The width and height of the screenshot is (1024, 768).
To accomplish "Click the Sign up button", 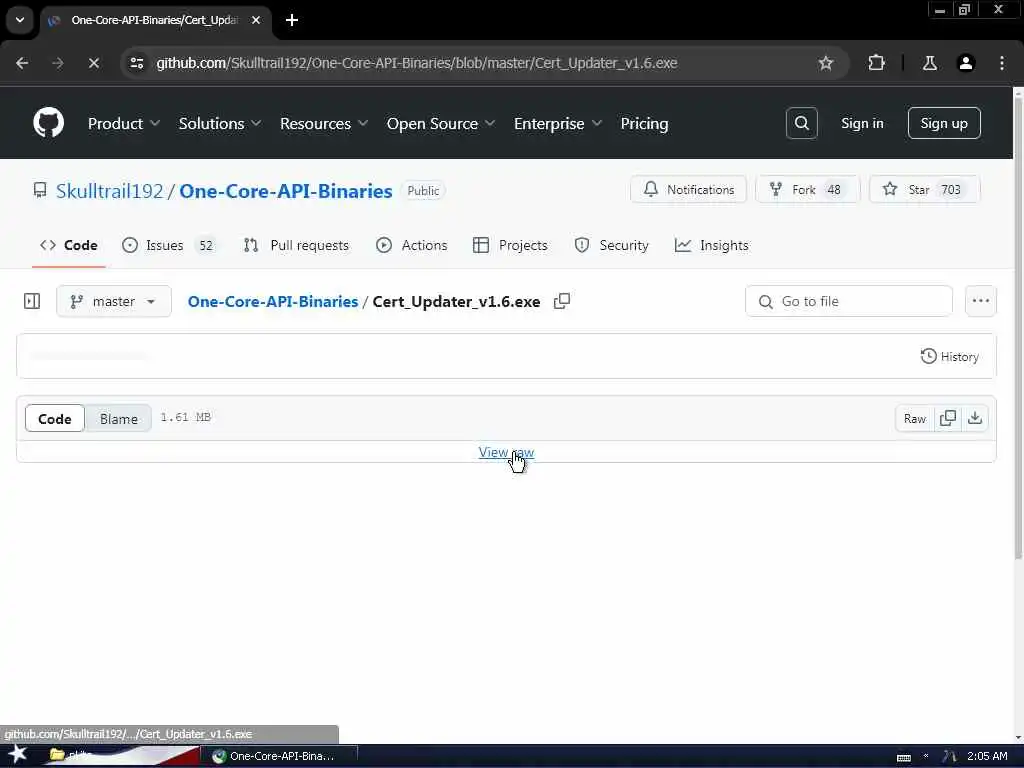I will [944, 123].
